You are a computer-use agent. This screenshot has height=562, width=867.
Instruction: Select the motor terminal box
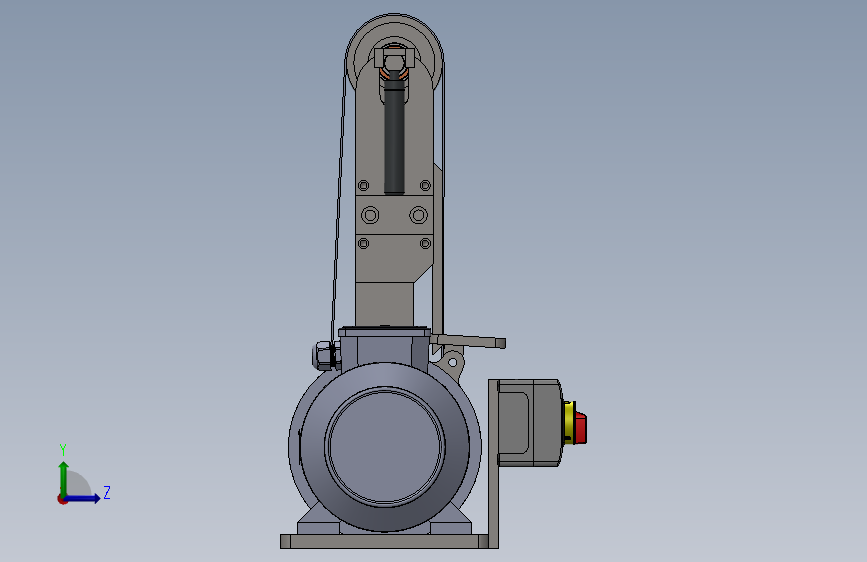(385, 348)
